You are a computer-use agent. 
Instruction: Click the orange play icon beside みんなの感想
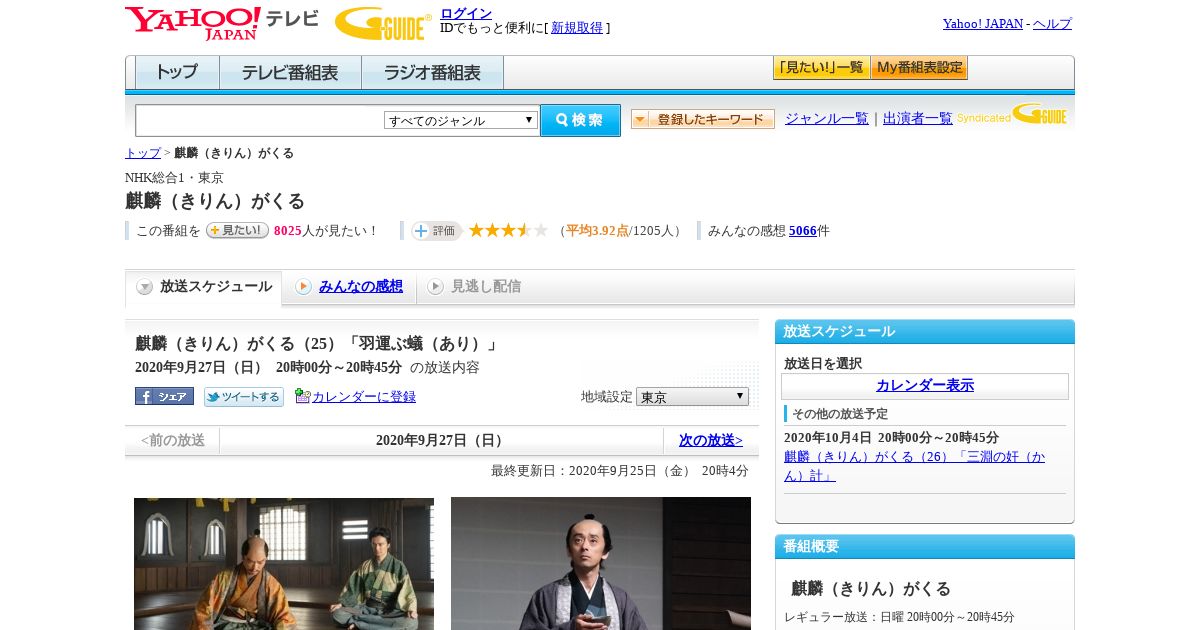coord(303,287)
